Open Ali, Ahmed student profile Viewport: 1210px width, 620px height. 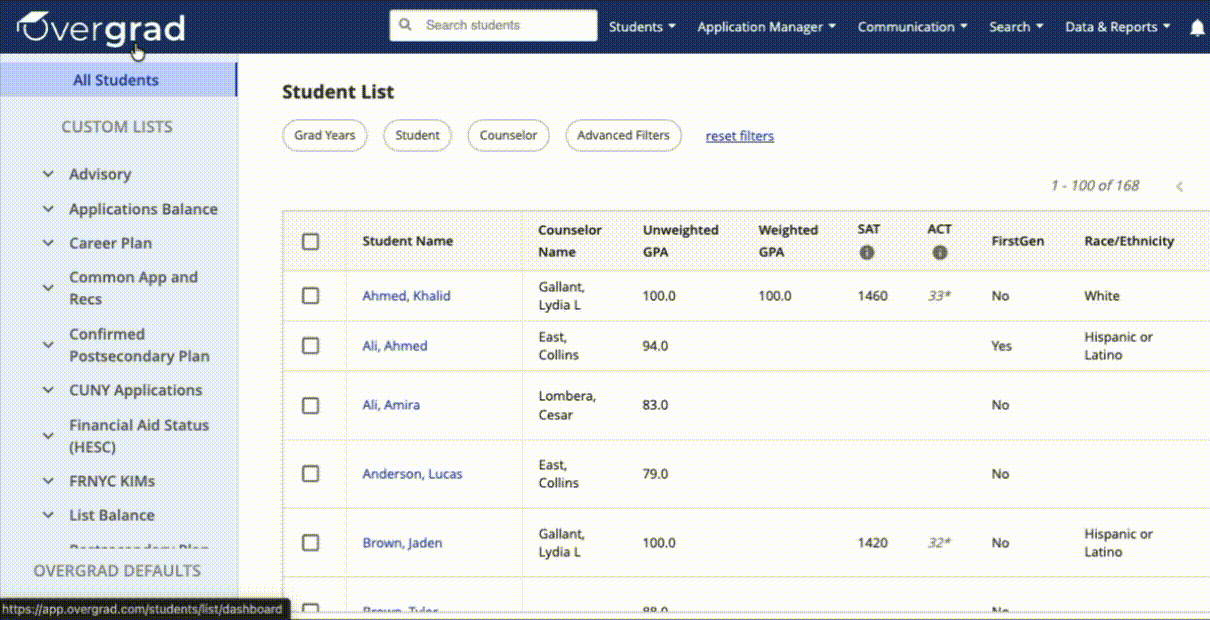(x=394, y=346)
